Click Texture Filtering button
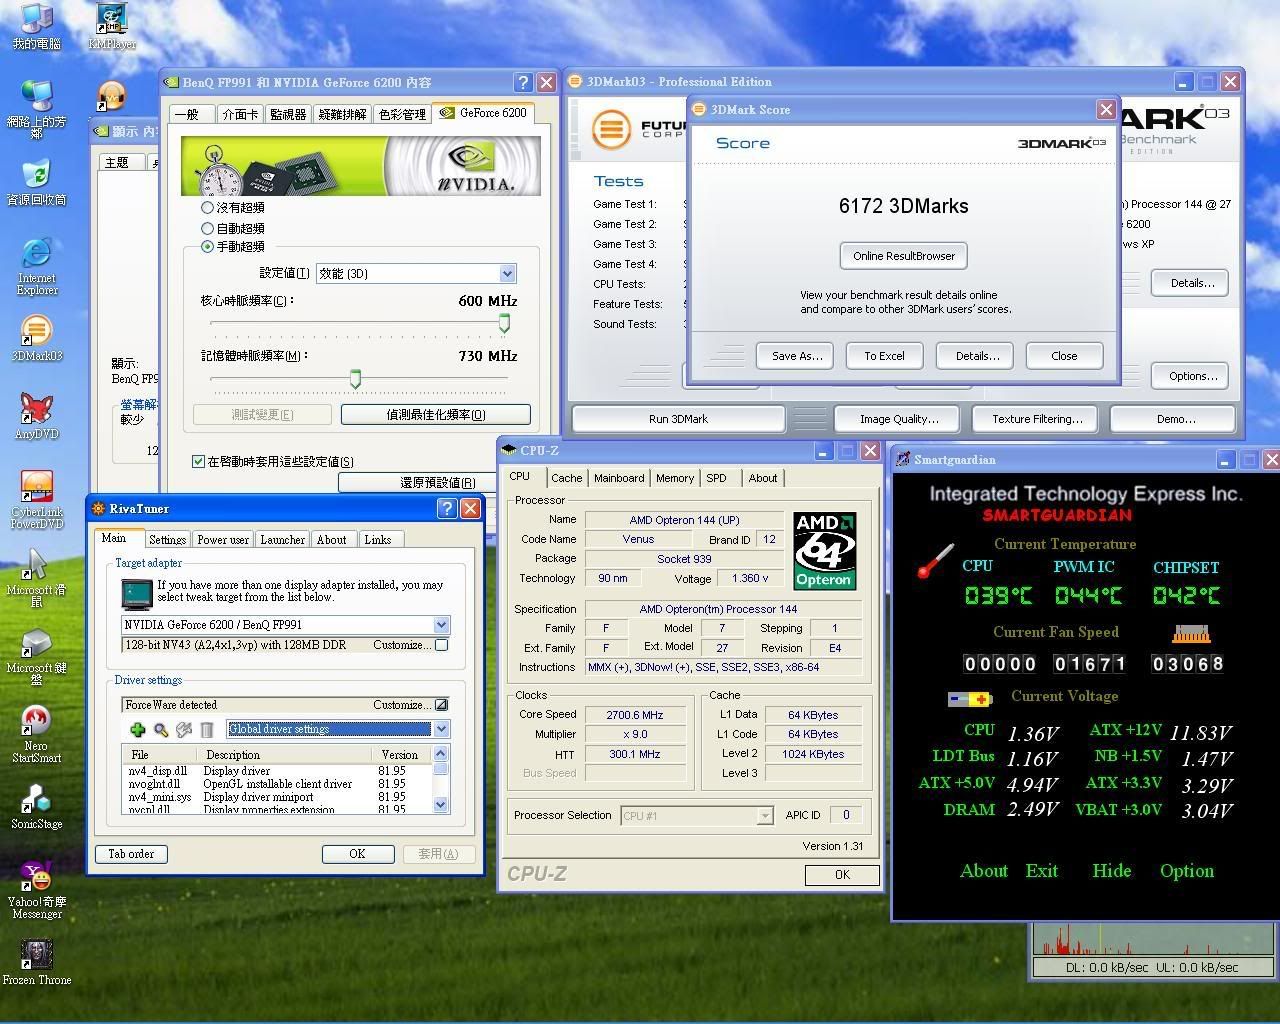 tap(1037, 419)
